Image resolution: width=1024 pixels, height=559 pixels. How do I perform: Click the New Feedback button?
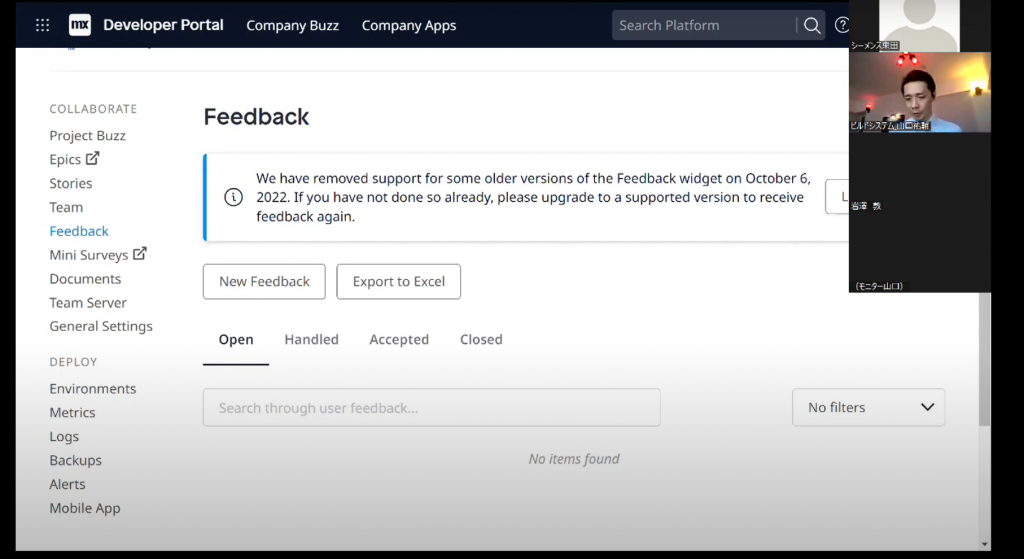(x=264, y=282)
